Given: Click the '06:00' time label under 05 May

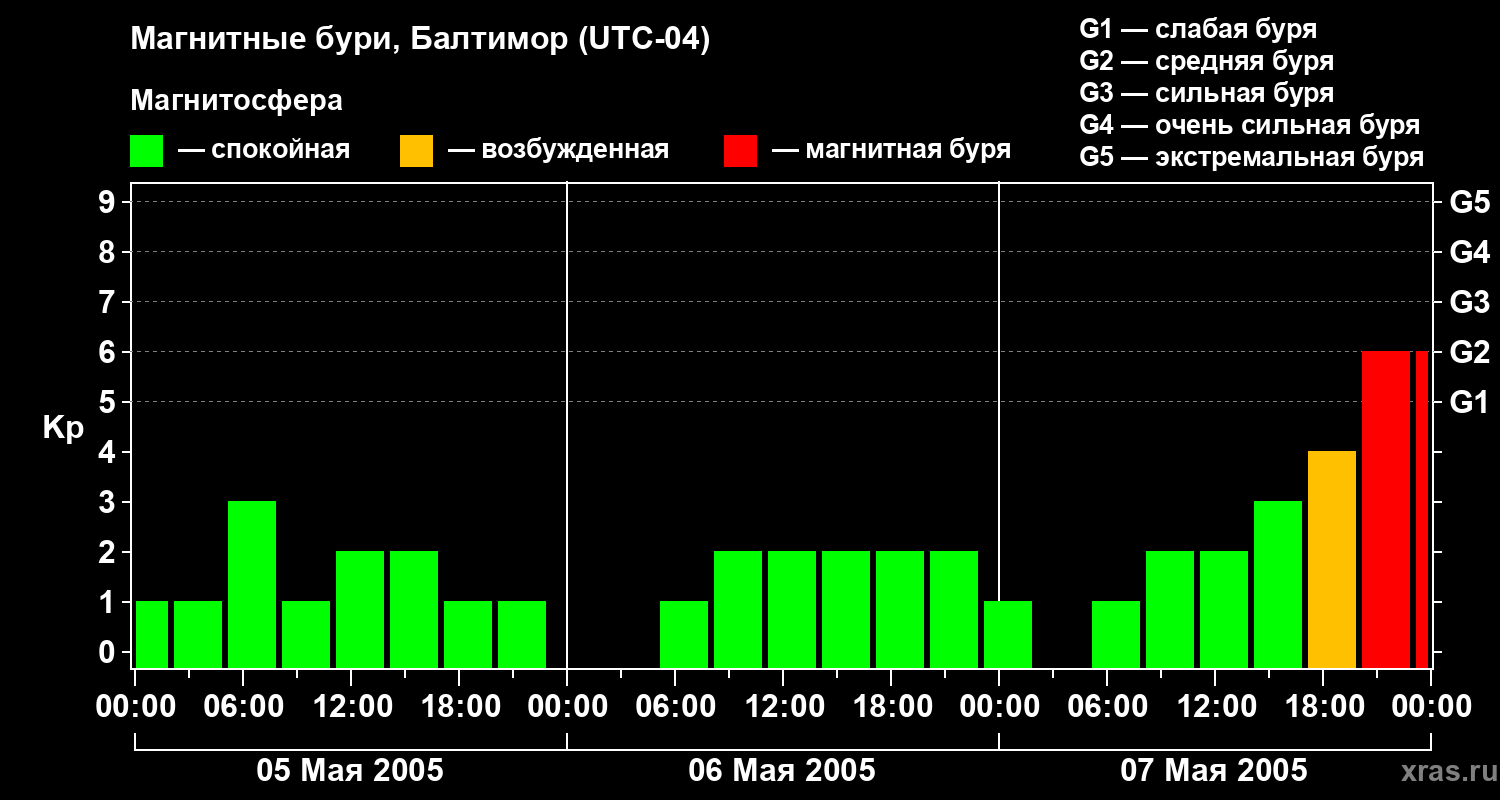Looking at the screenshot, I should tap(242, 707).
